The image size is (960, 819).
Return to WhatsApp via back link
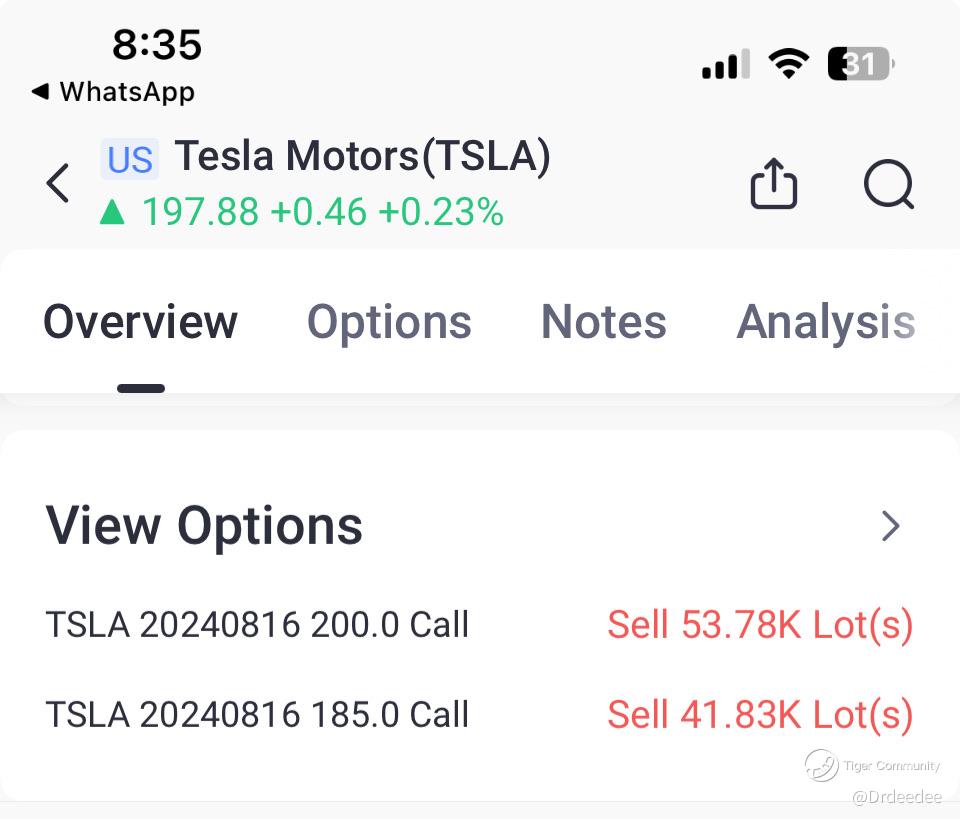tap(113, 92)
